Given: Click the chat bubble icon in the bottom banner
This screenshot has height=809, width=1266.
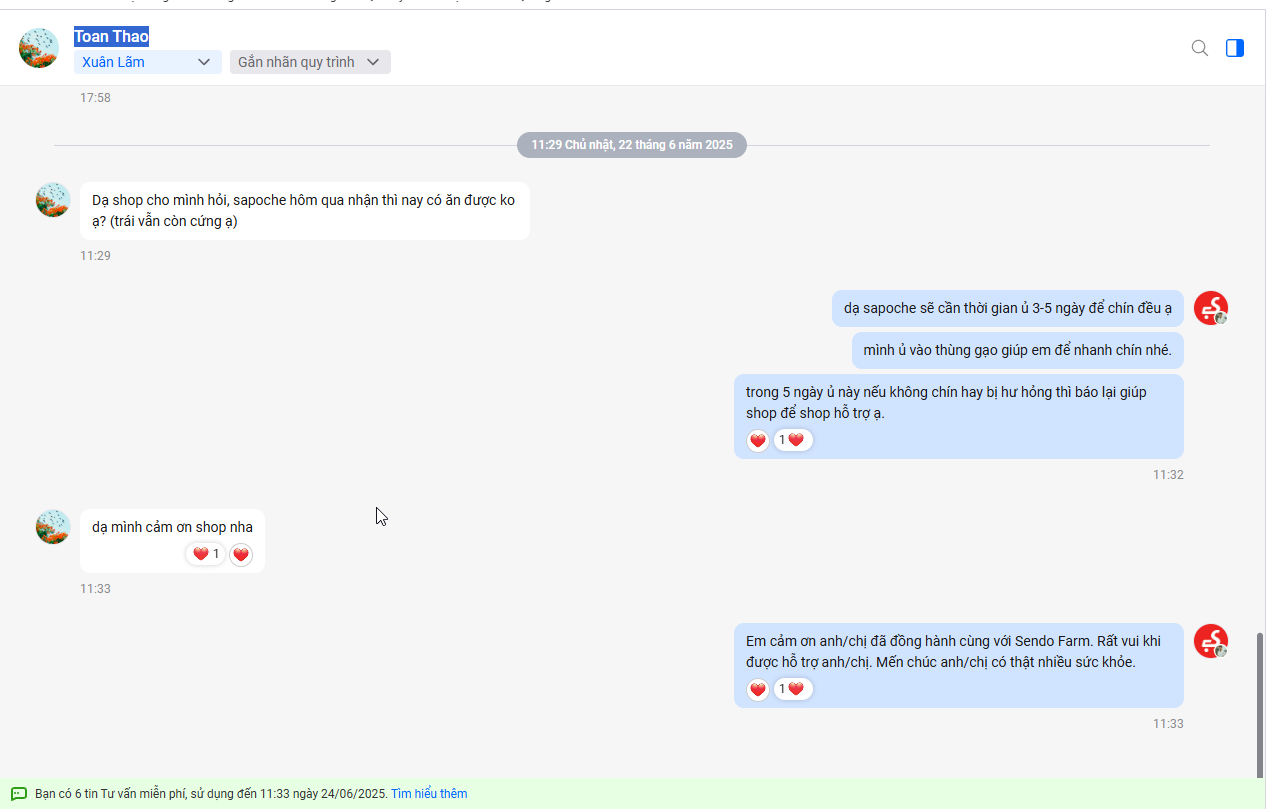Looking at the screenshot, I should pos(19,794).
